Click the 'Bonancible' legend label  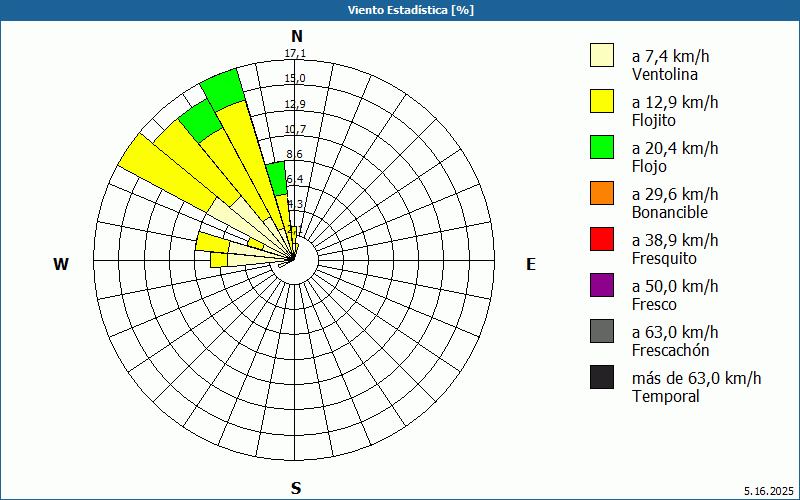[x=670, y=212]
